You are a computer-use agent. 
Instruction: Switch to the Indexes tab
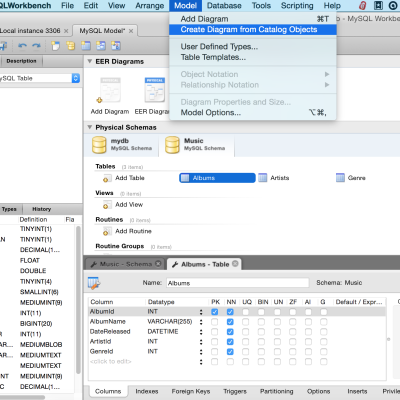click(147, 391)
